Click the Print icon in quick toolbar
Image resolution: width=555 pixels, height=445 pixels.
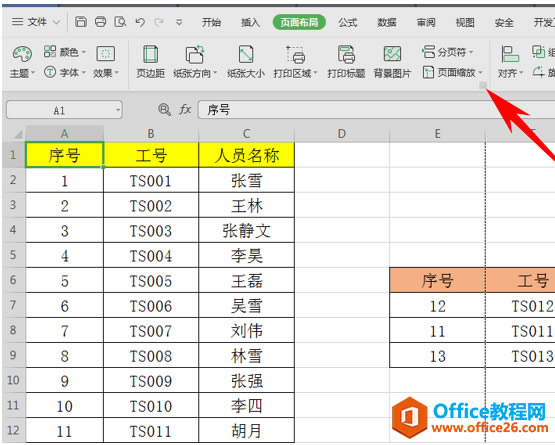101,22
